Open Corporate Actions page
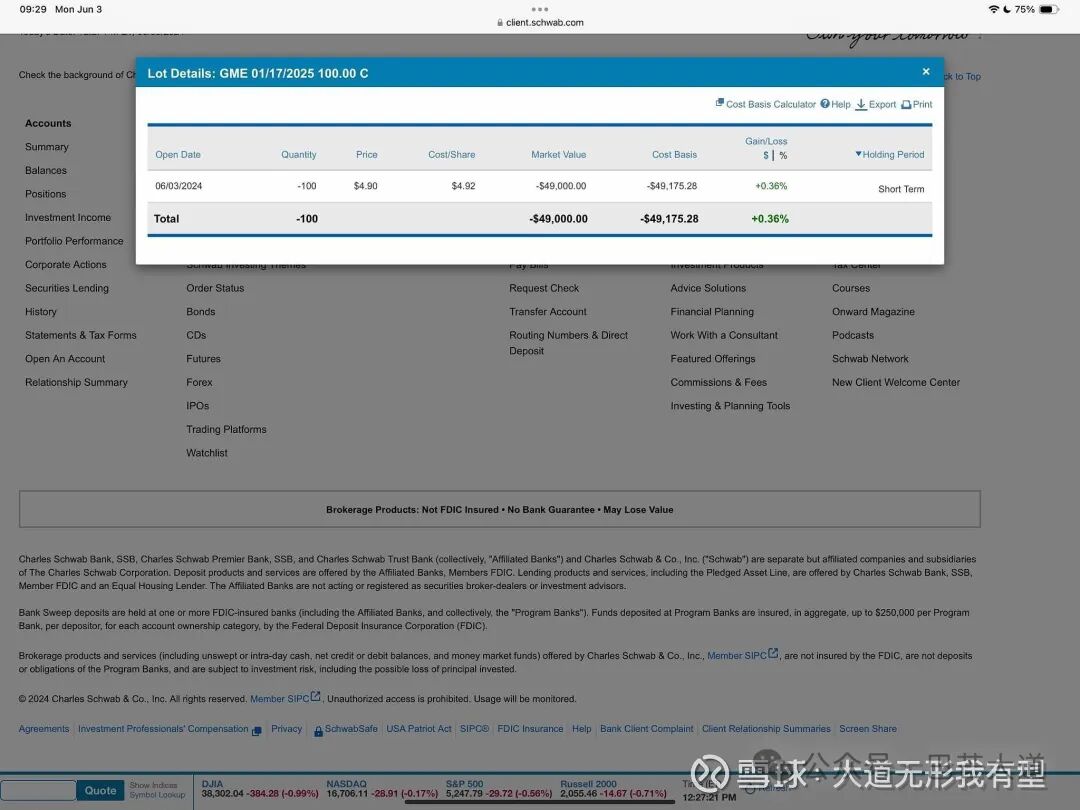Image resolution: width=1080 pixels, height=810 pixels. click(65, 264)
